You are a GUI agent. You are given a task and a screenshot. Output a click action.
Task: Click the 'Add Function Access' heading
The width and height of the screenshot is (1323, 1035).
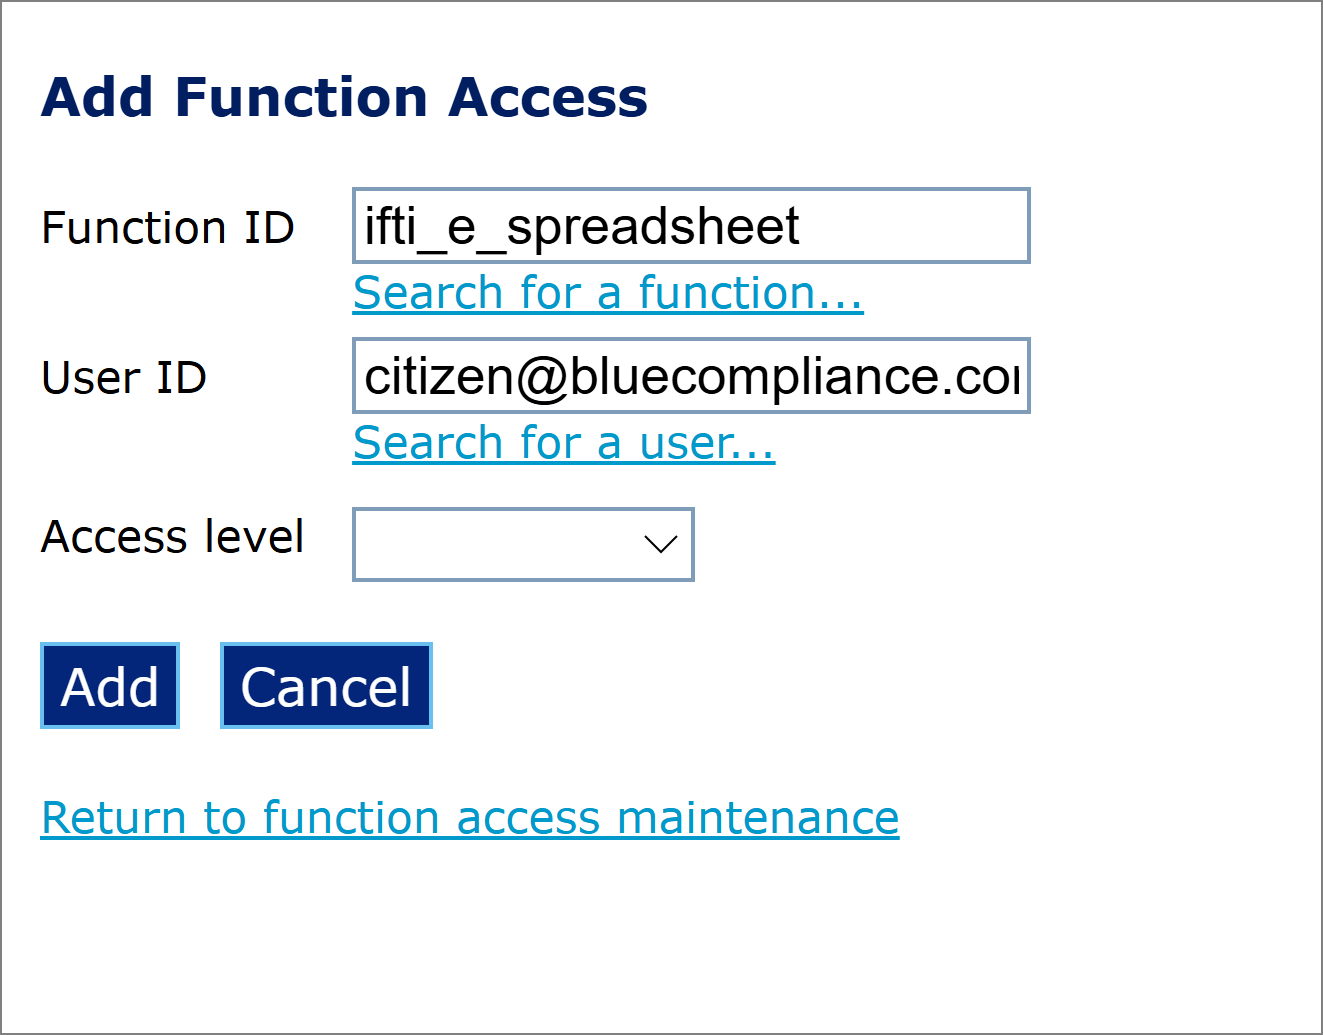(344, 98)
